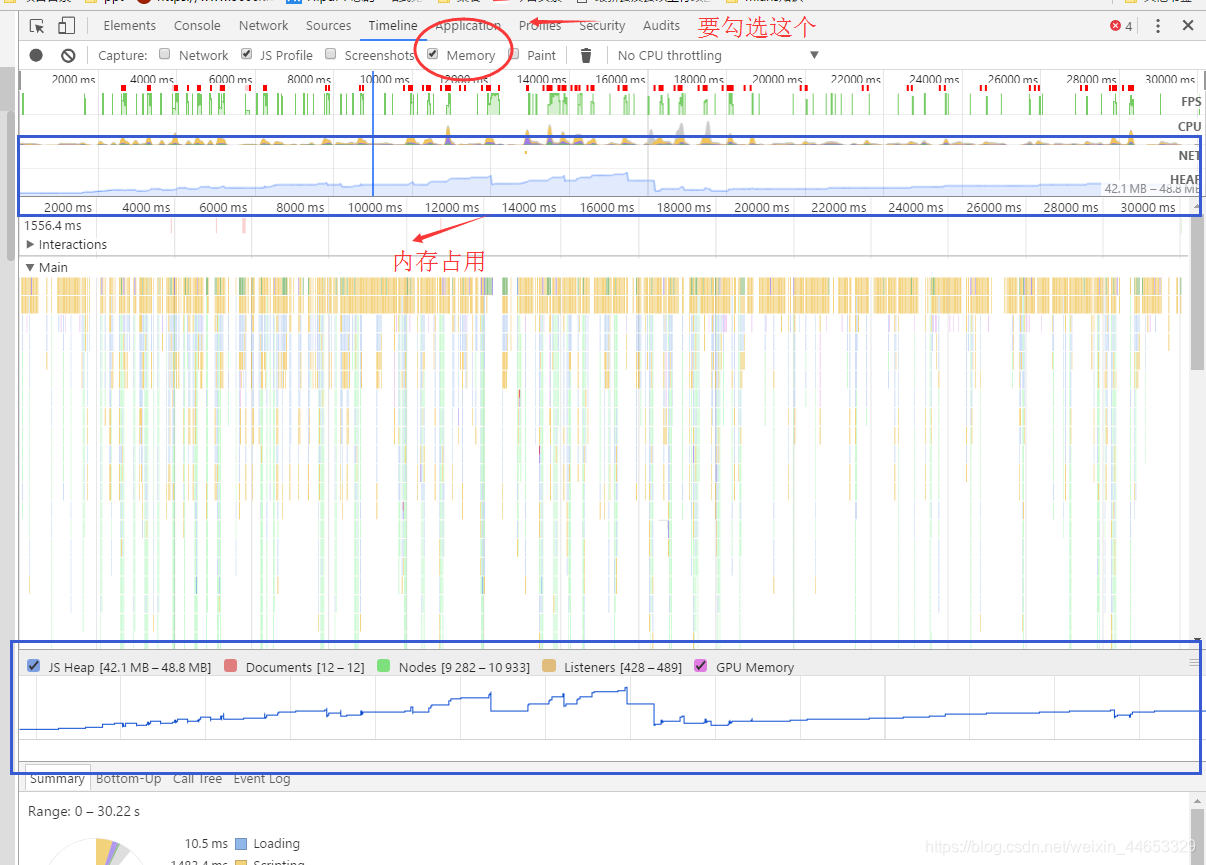The image size is (1206, 865).
Task: Activate the inspect element picker icon
Action: [37, 26]
